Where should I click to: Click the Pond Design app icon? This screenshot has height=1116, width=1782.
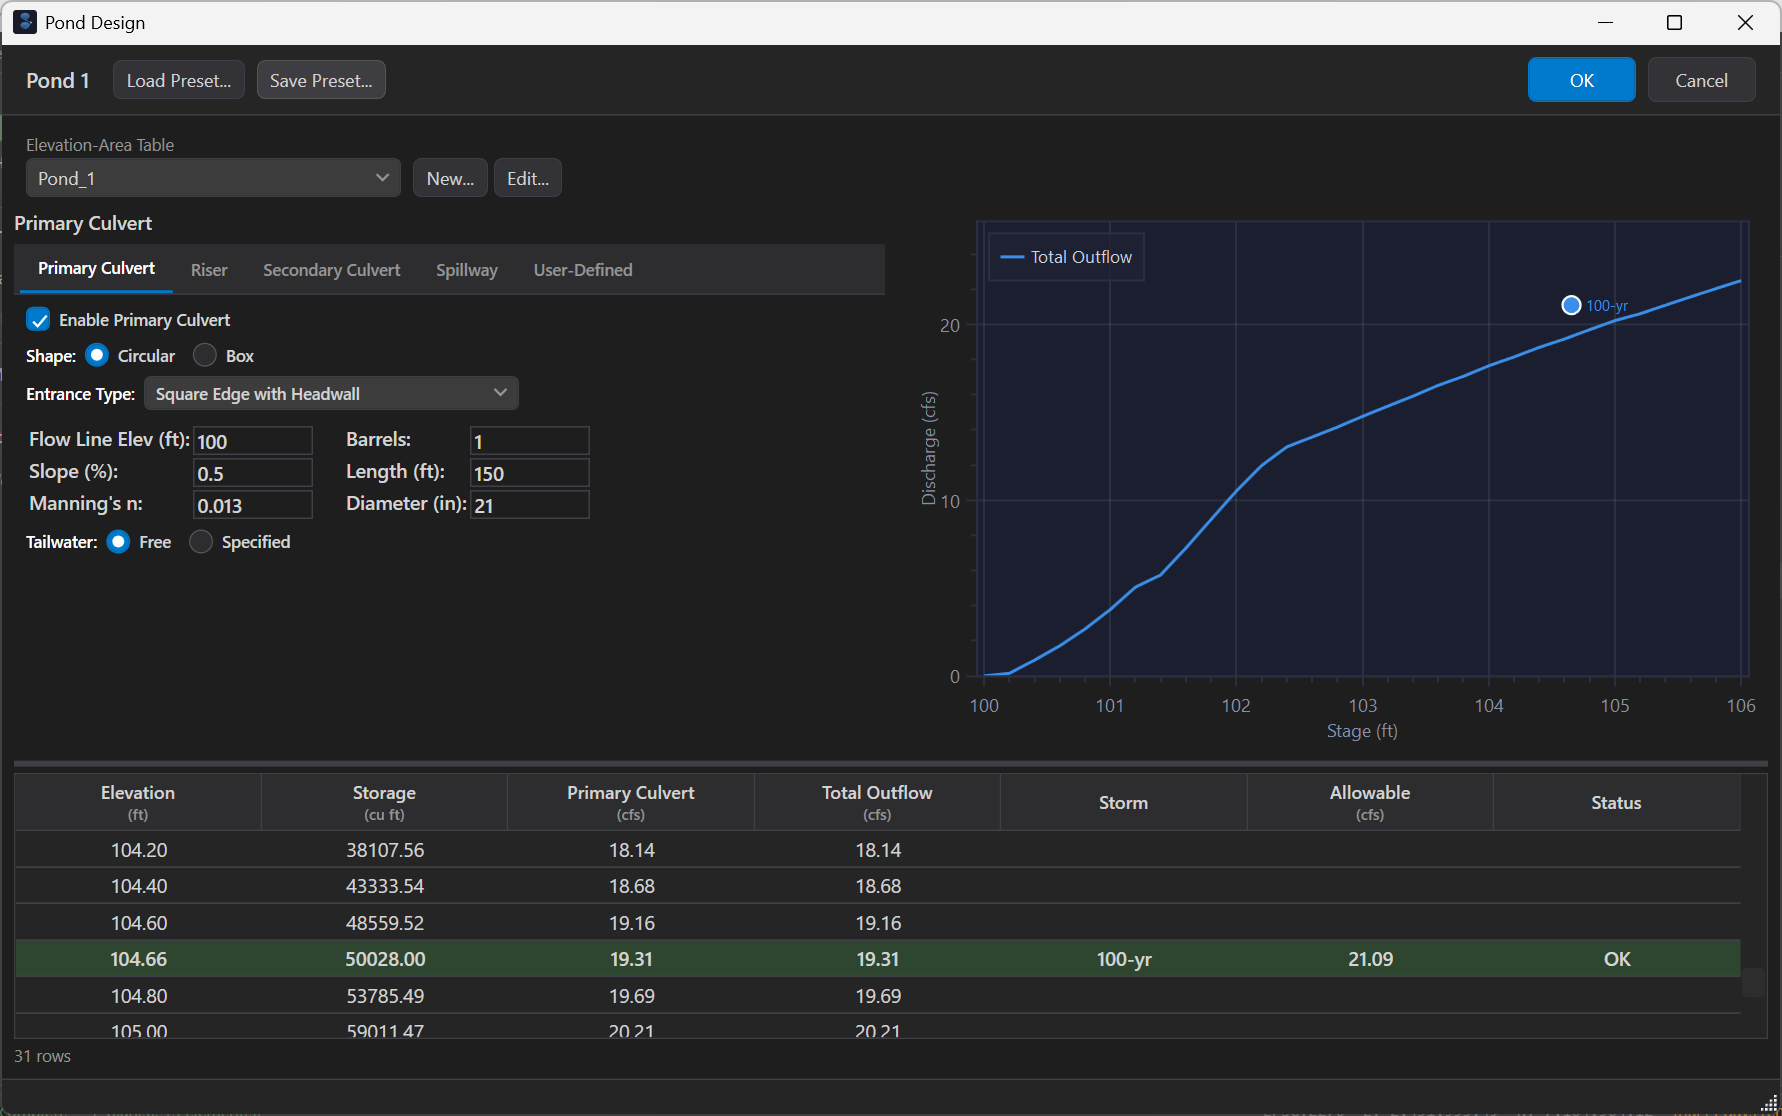coord(25,22)
